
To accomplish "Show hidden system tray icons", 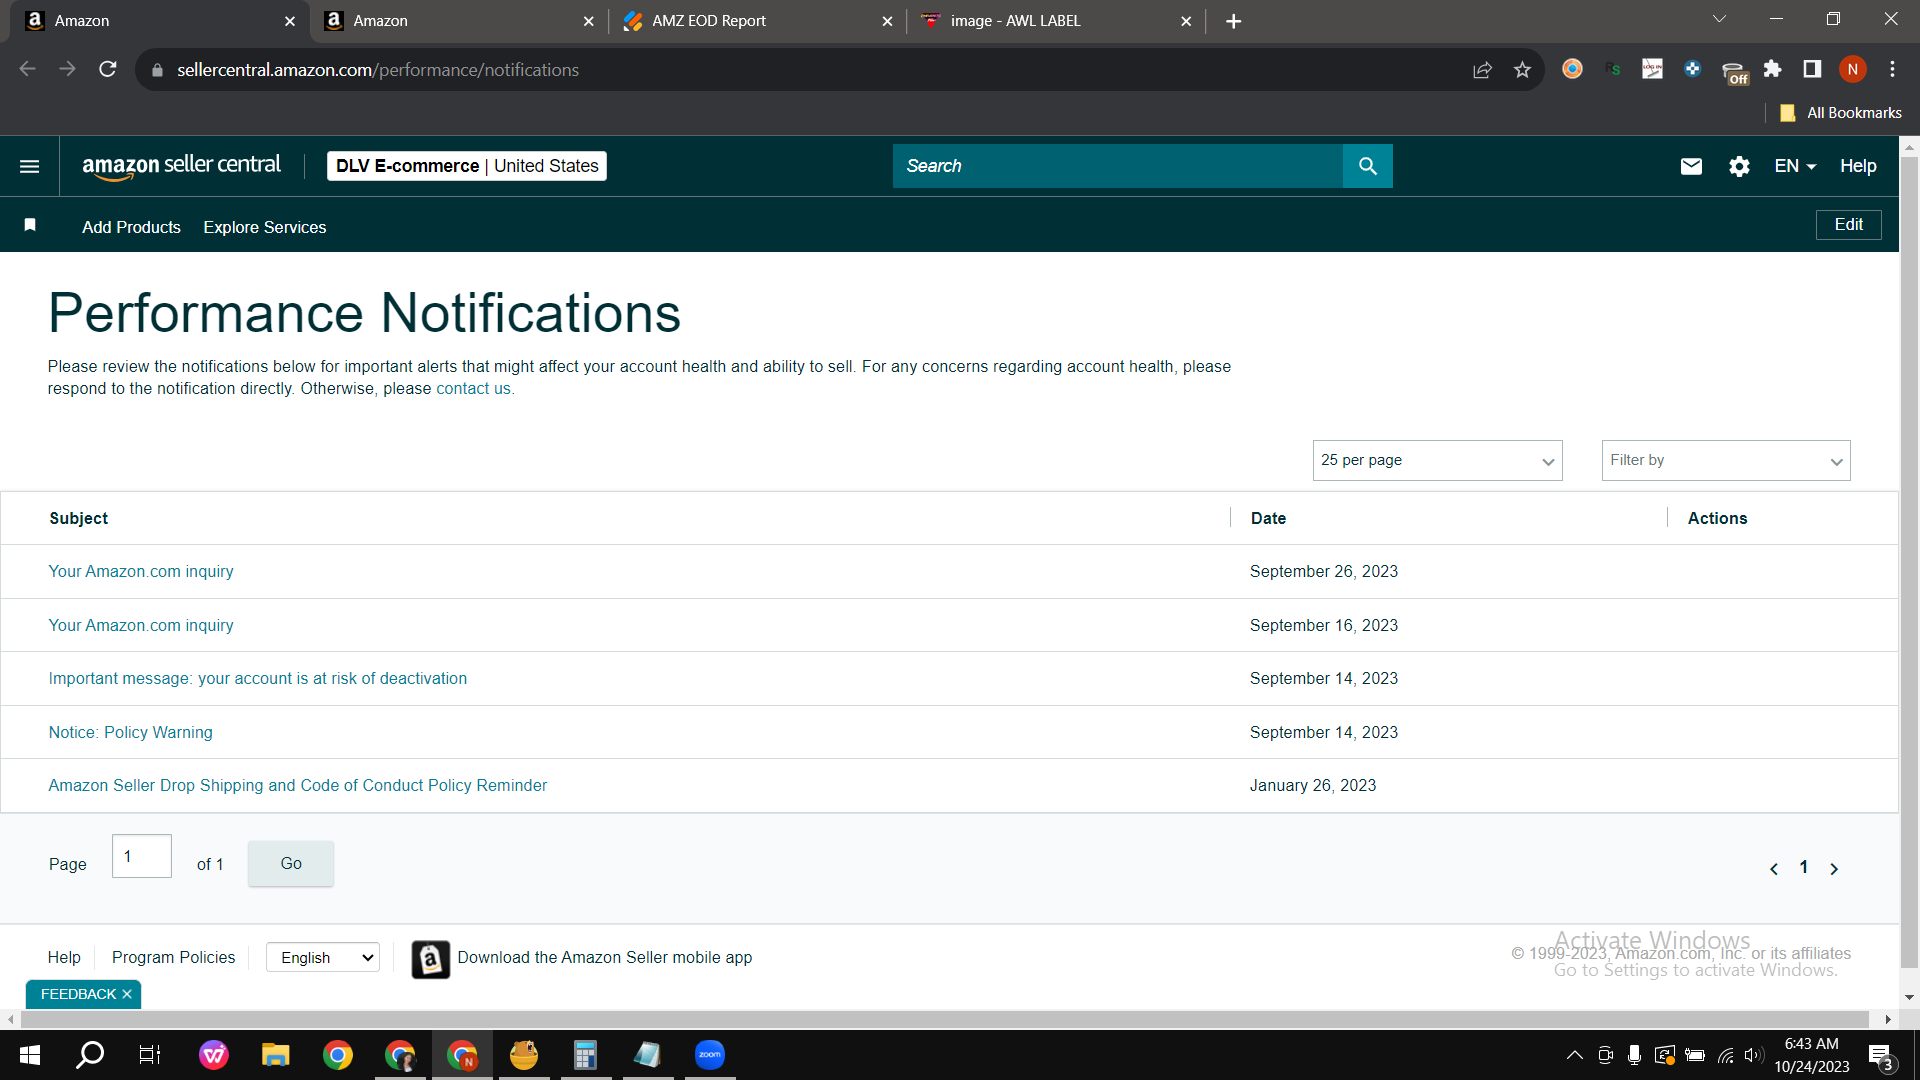I will pos(1574,1055).
